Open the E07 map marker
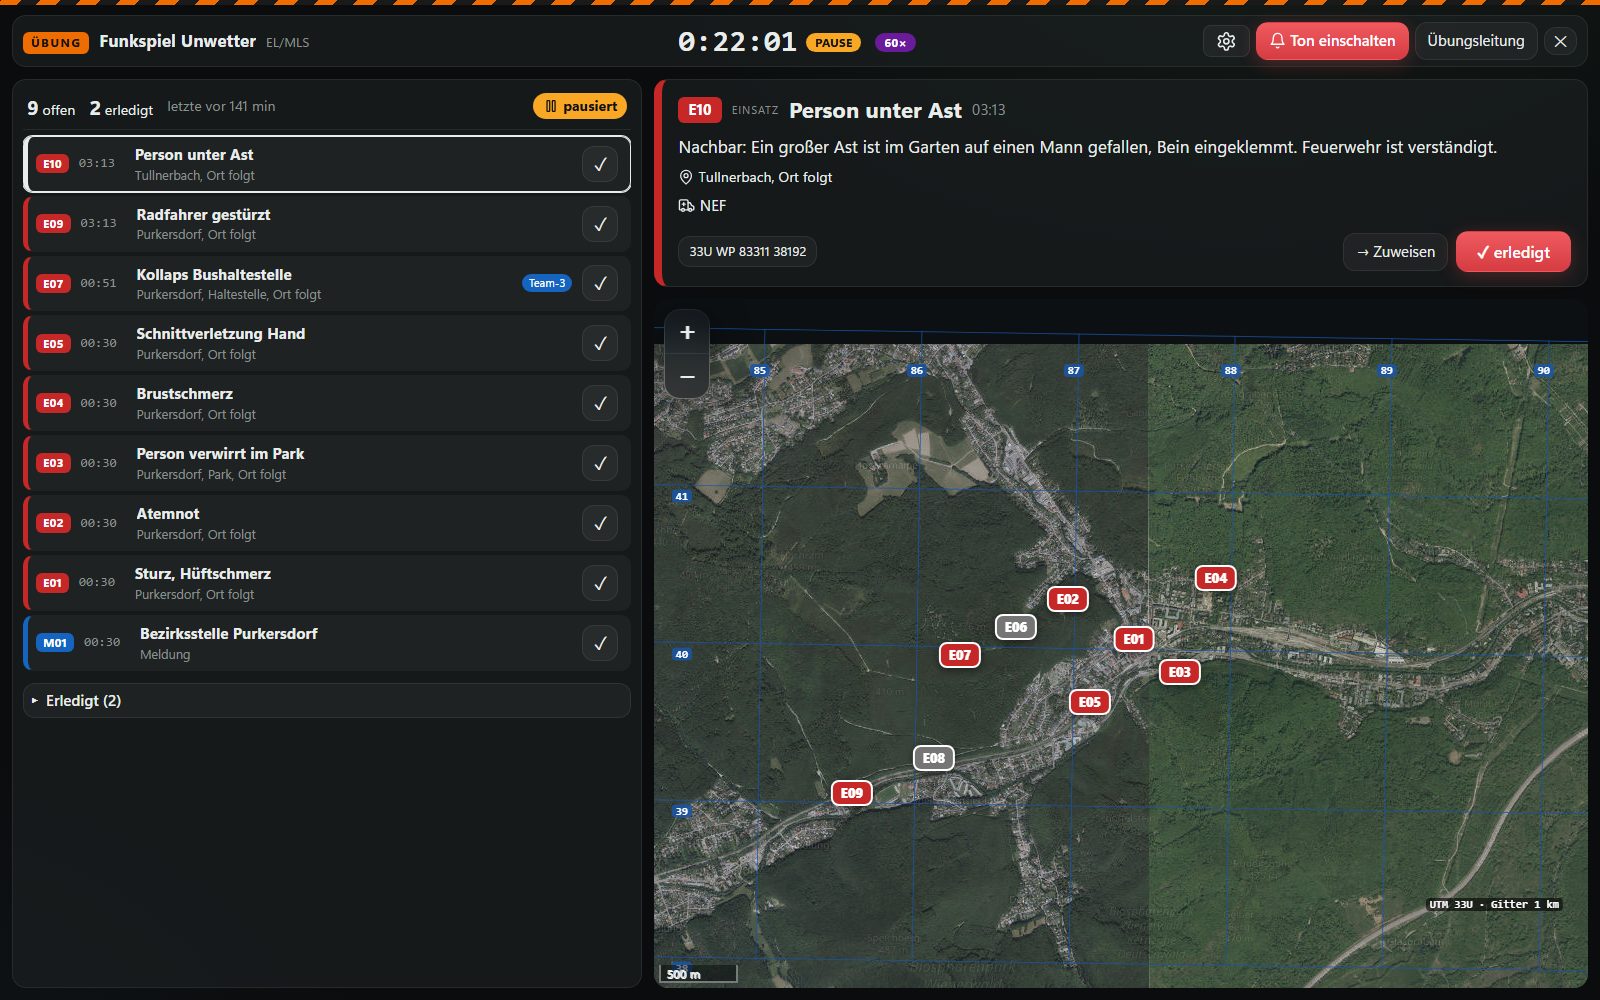This screenshot has width=1600, height=1000. point(960,655)
